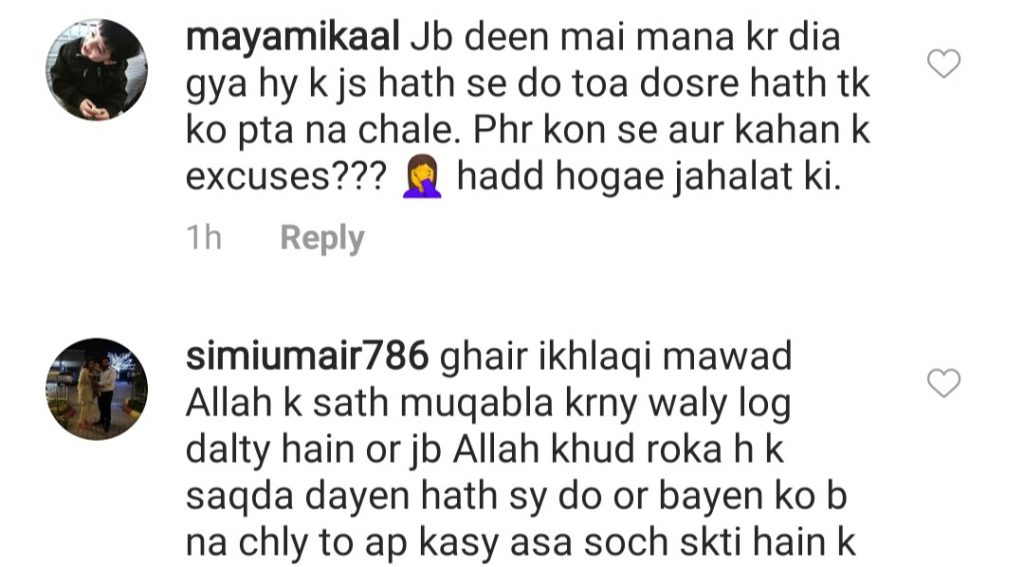Open mayamikaal's profile picture

(x=97, y=69)
